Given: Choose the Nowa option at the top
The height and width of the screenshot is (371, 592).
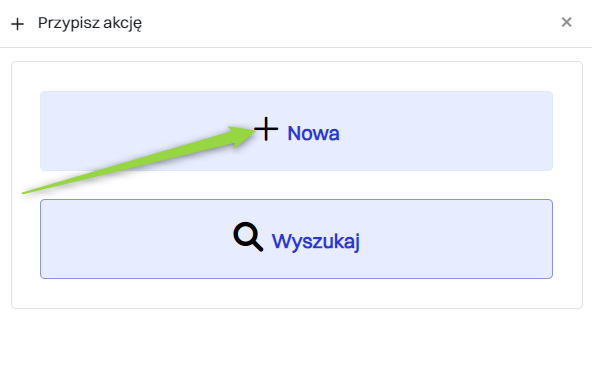Looking at the screenshot, I should [296, 131].
